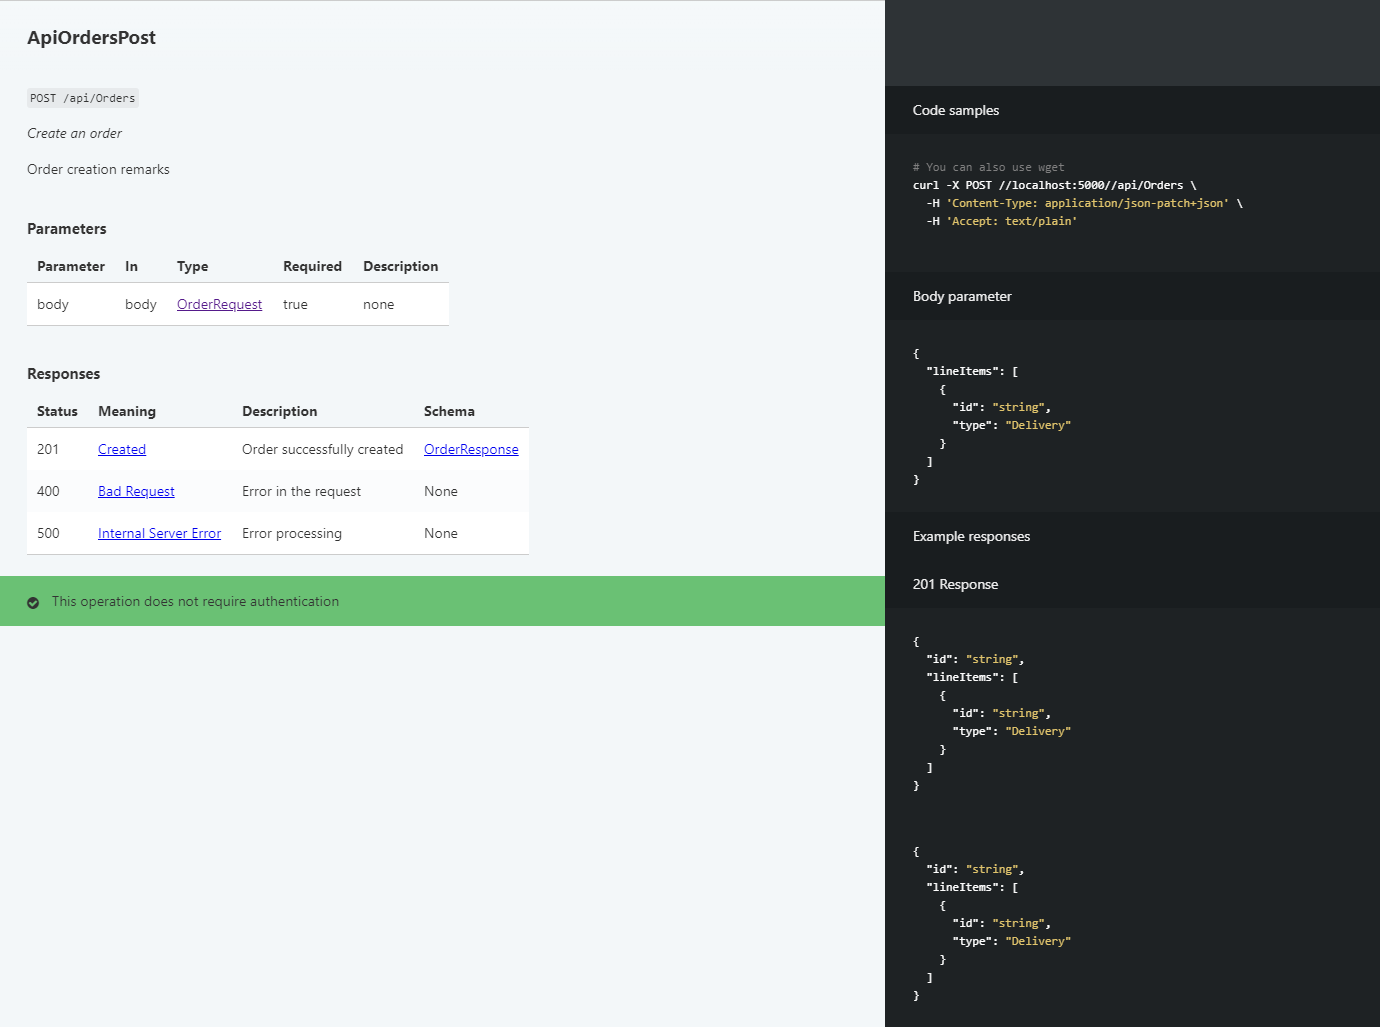Click the Responses section heading

[63, 373]
